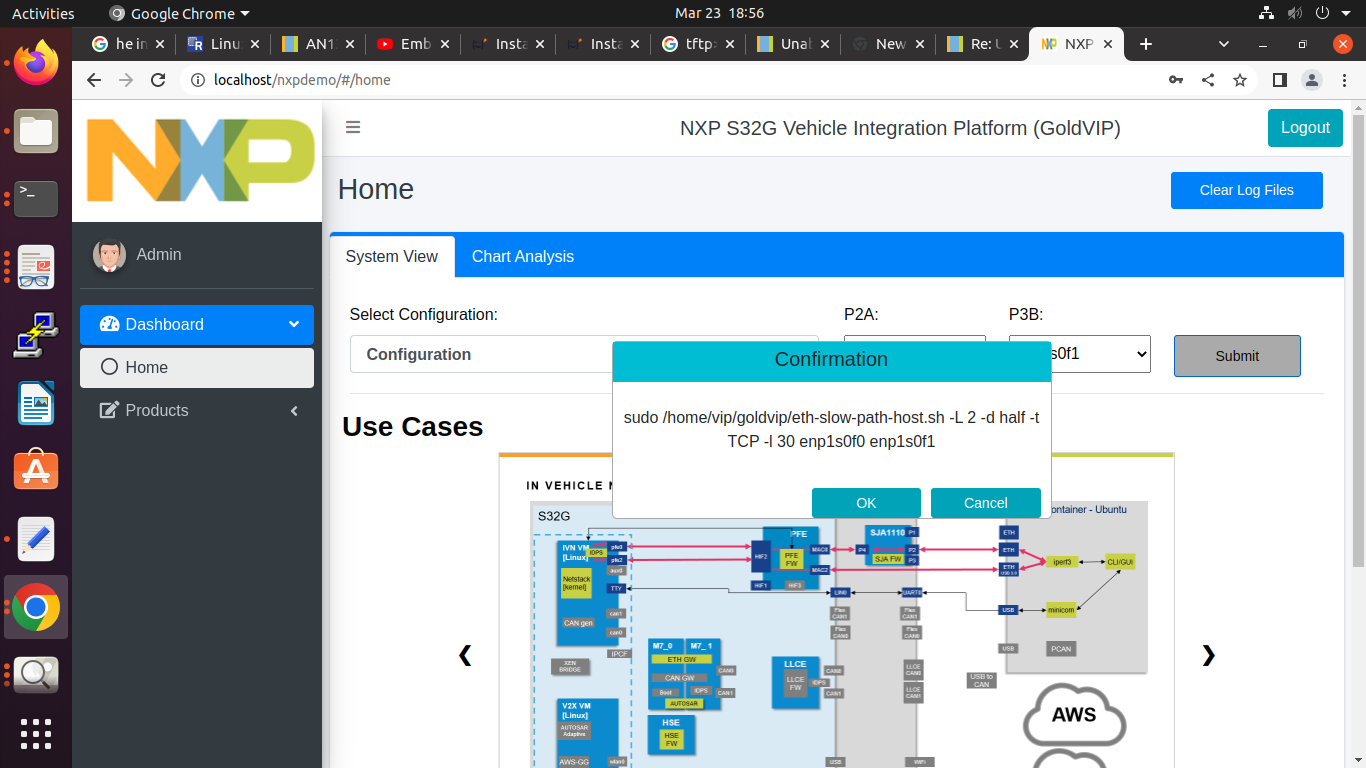Click the Submit button
The image size is (1366, 768).
(x=1237, y=356)
